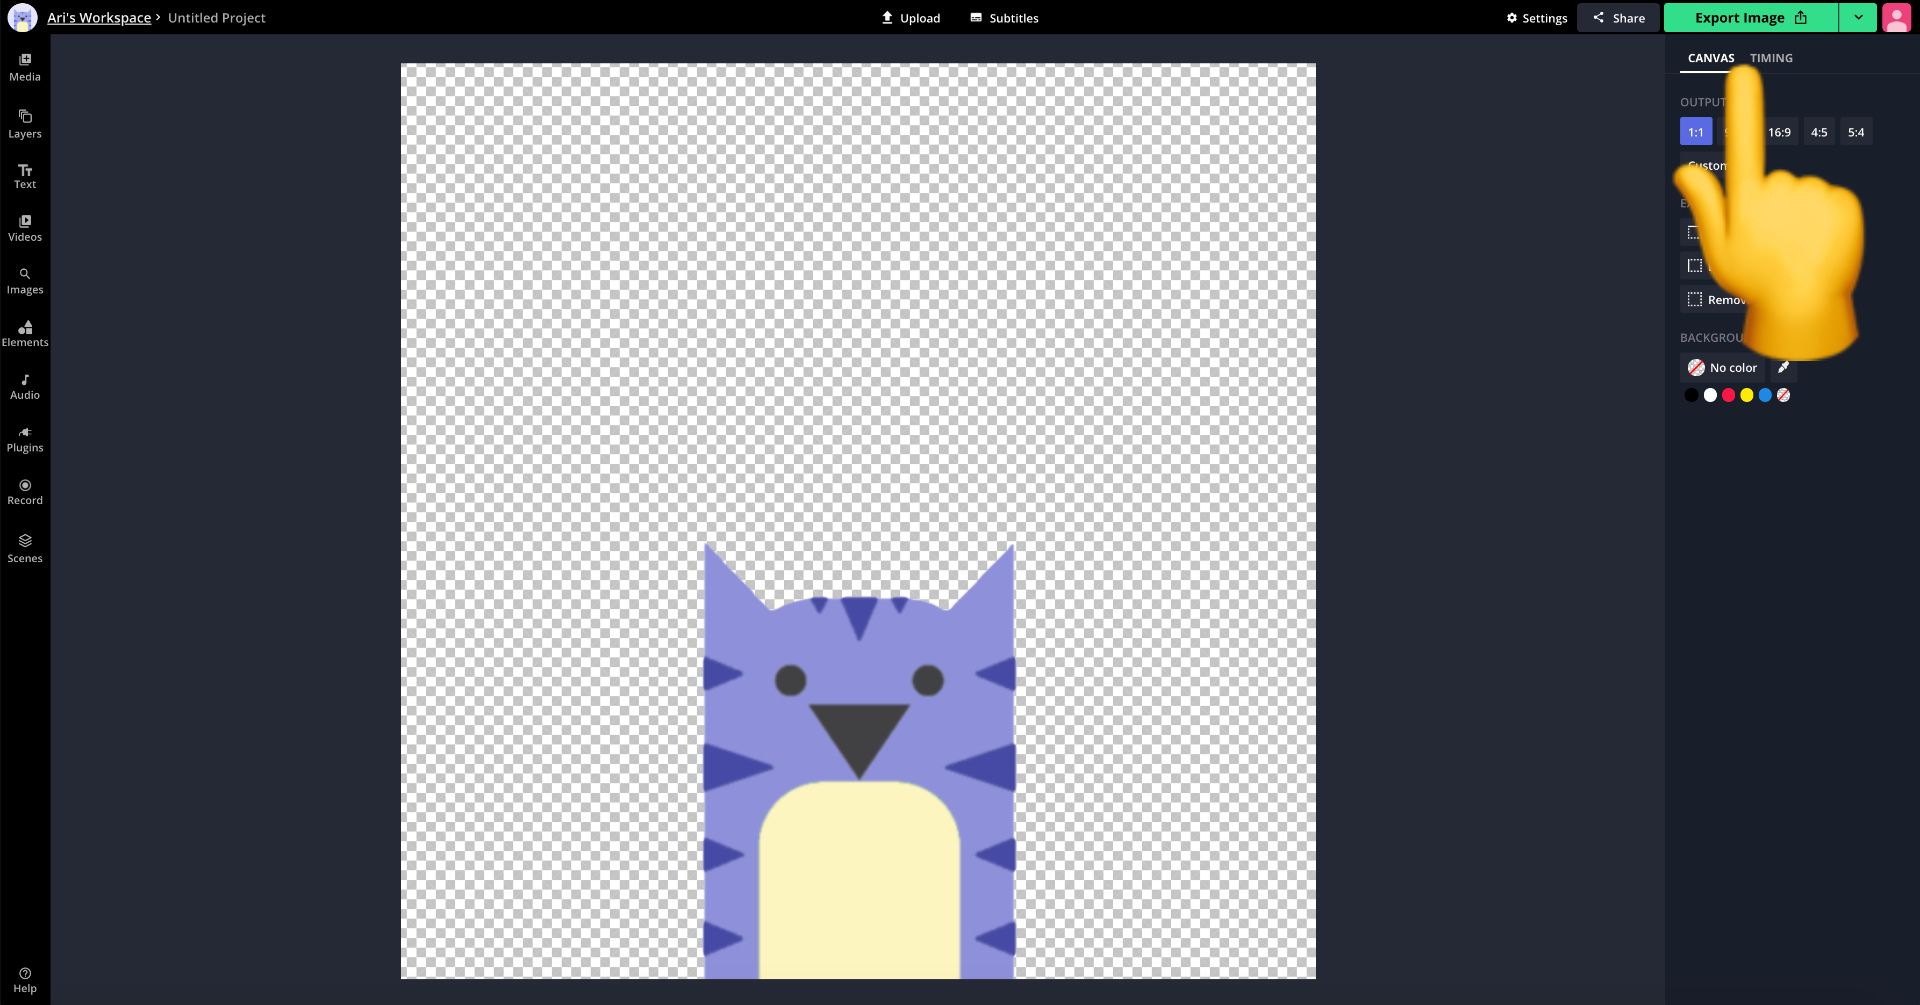This screenshot has height=1005, width=1920.
Task: Click the Share button
Action: coord(1618,18)
